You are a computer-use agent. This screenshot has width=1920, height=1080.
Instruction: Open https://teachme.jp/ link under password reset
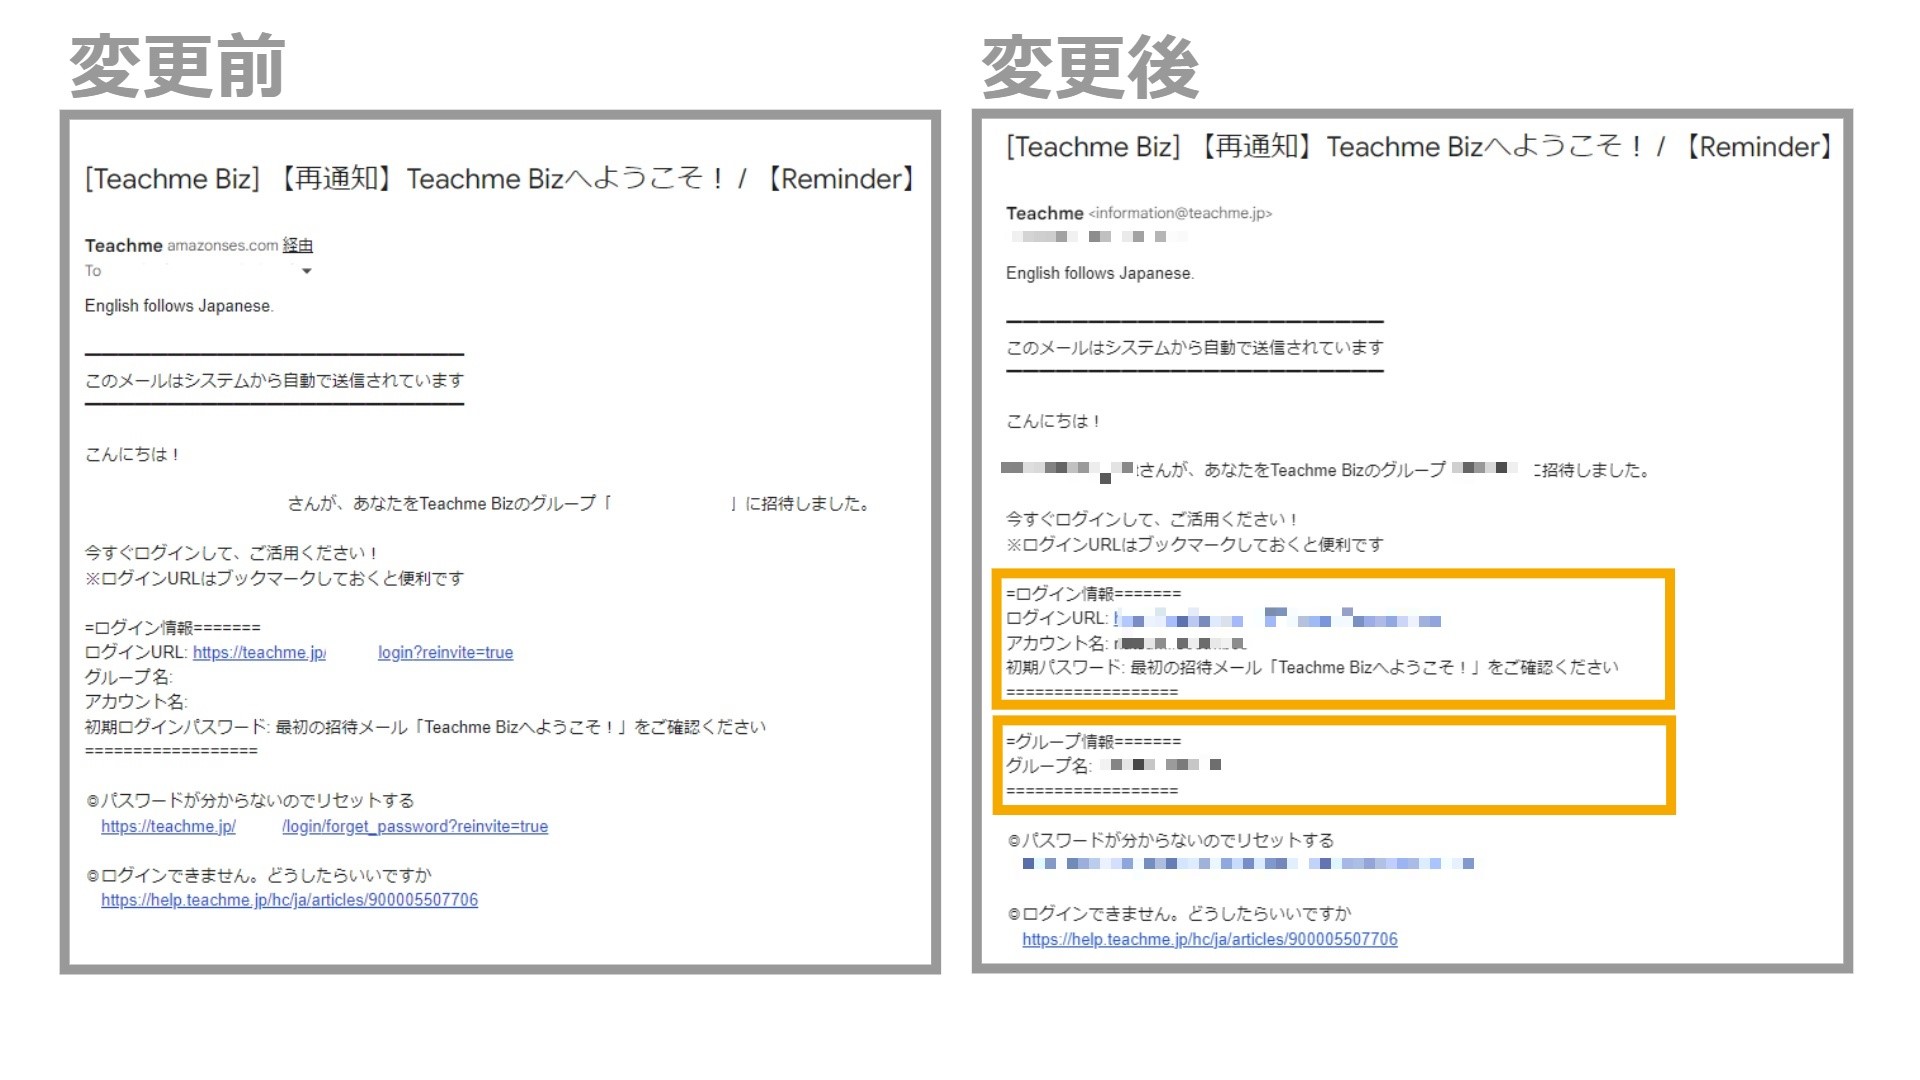click(x=168, y=827)
